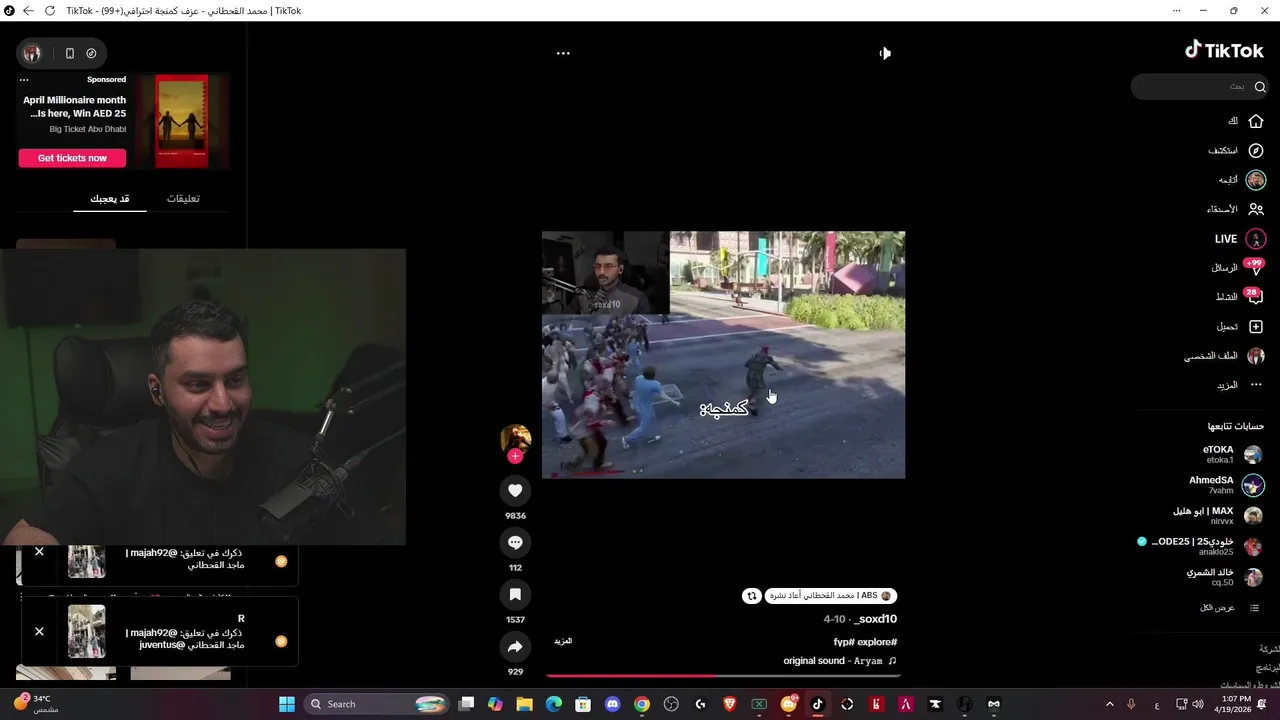Open the AhmedSA followed account

pos(1226,485)
